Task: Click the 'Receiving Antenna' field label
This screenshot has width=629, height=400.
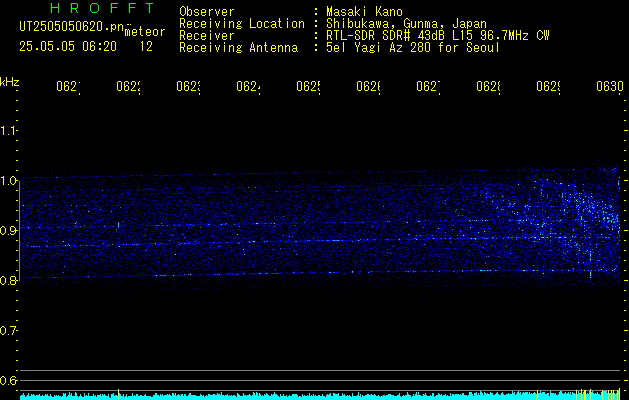Action: [x=239, y=48]
